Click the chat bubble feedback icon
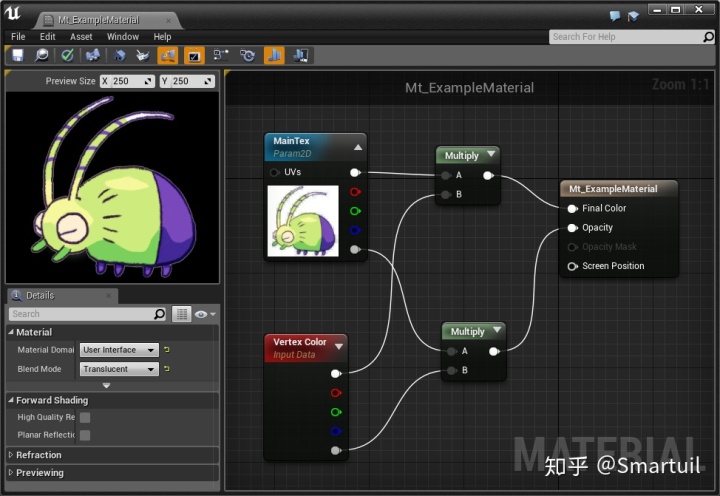This screenshot has width=720, height=496. point(615,16)
